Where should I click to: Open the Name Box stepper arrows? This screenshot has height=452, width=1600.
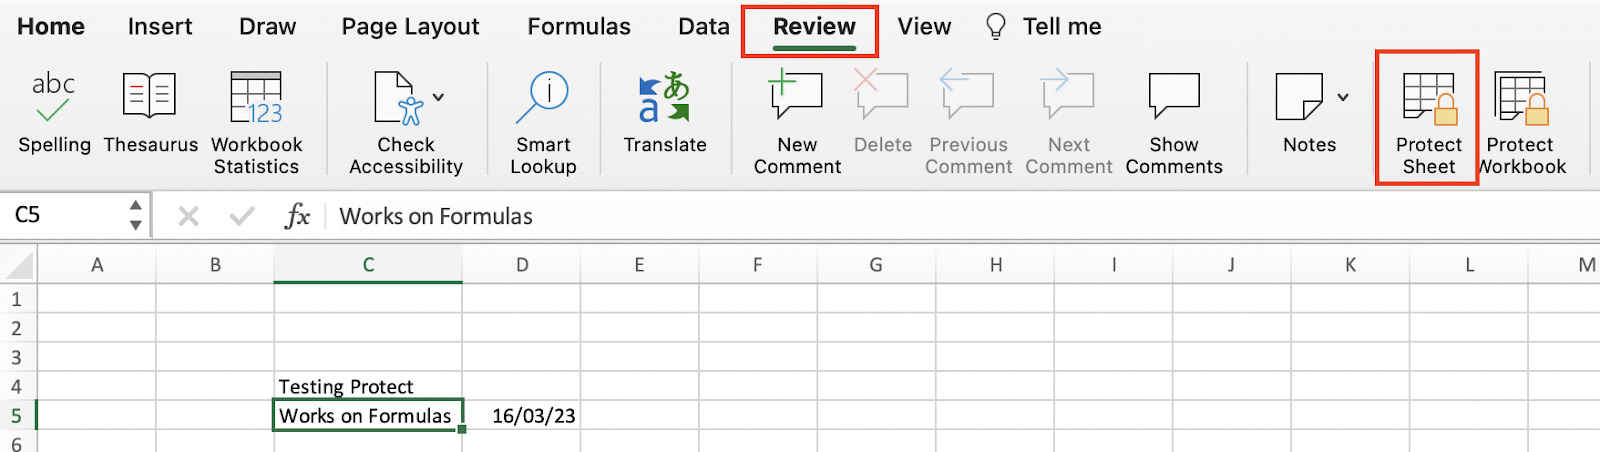135,215
